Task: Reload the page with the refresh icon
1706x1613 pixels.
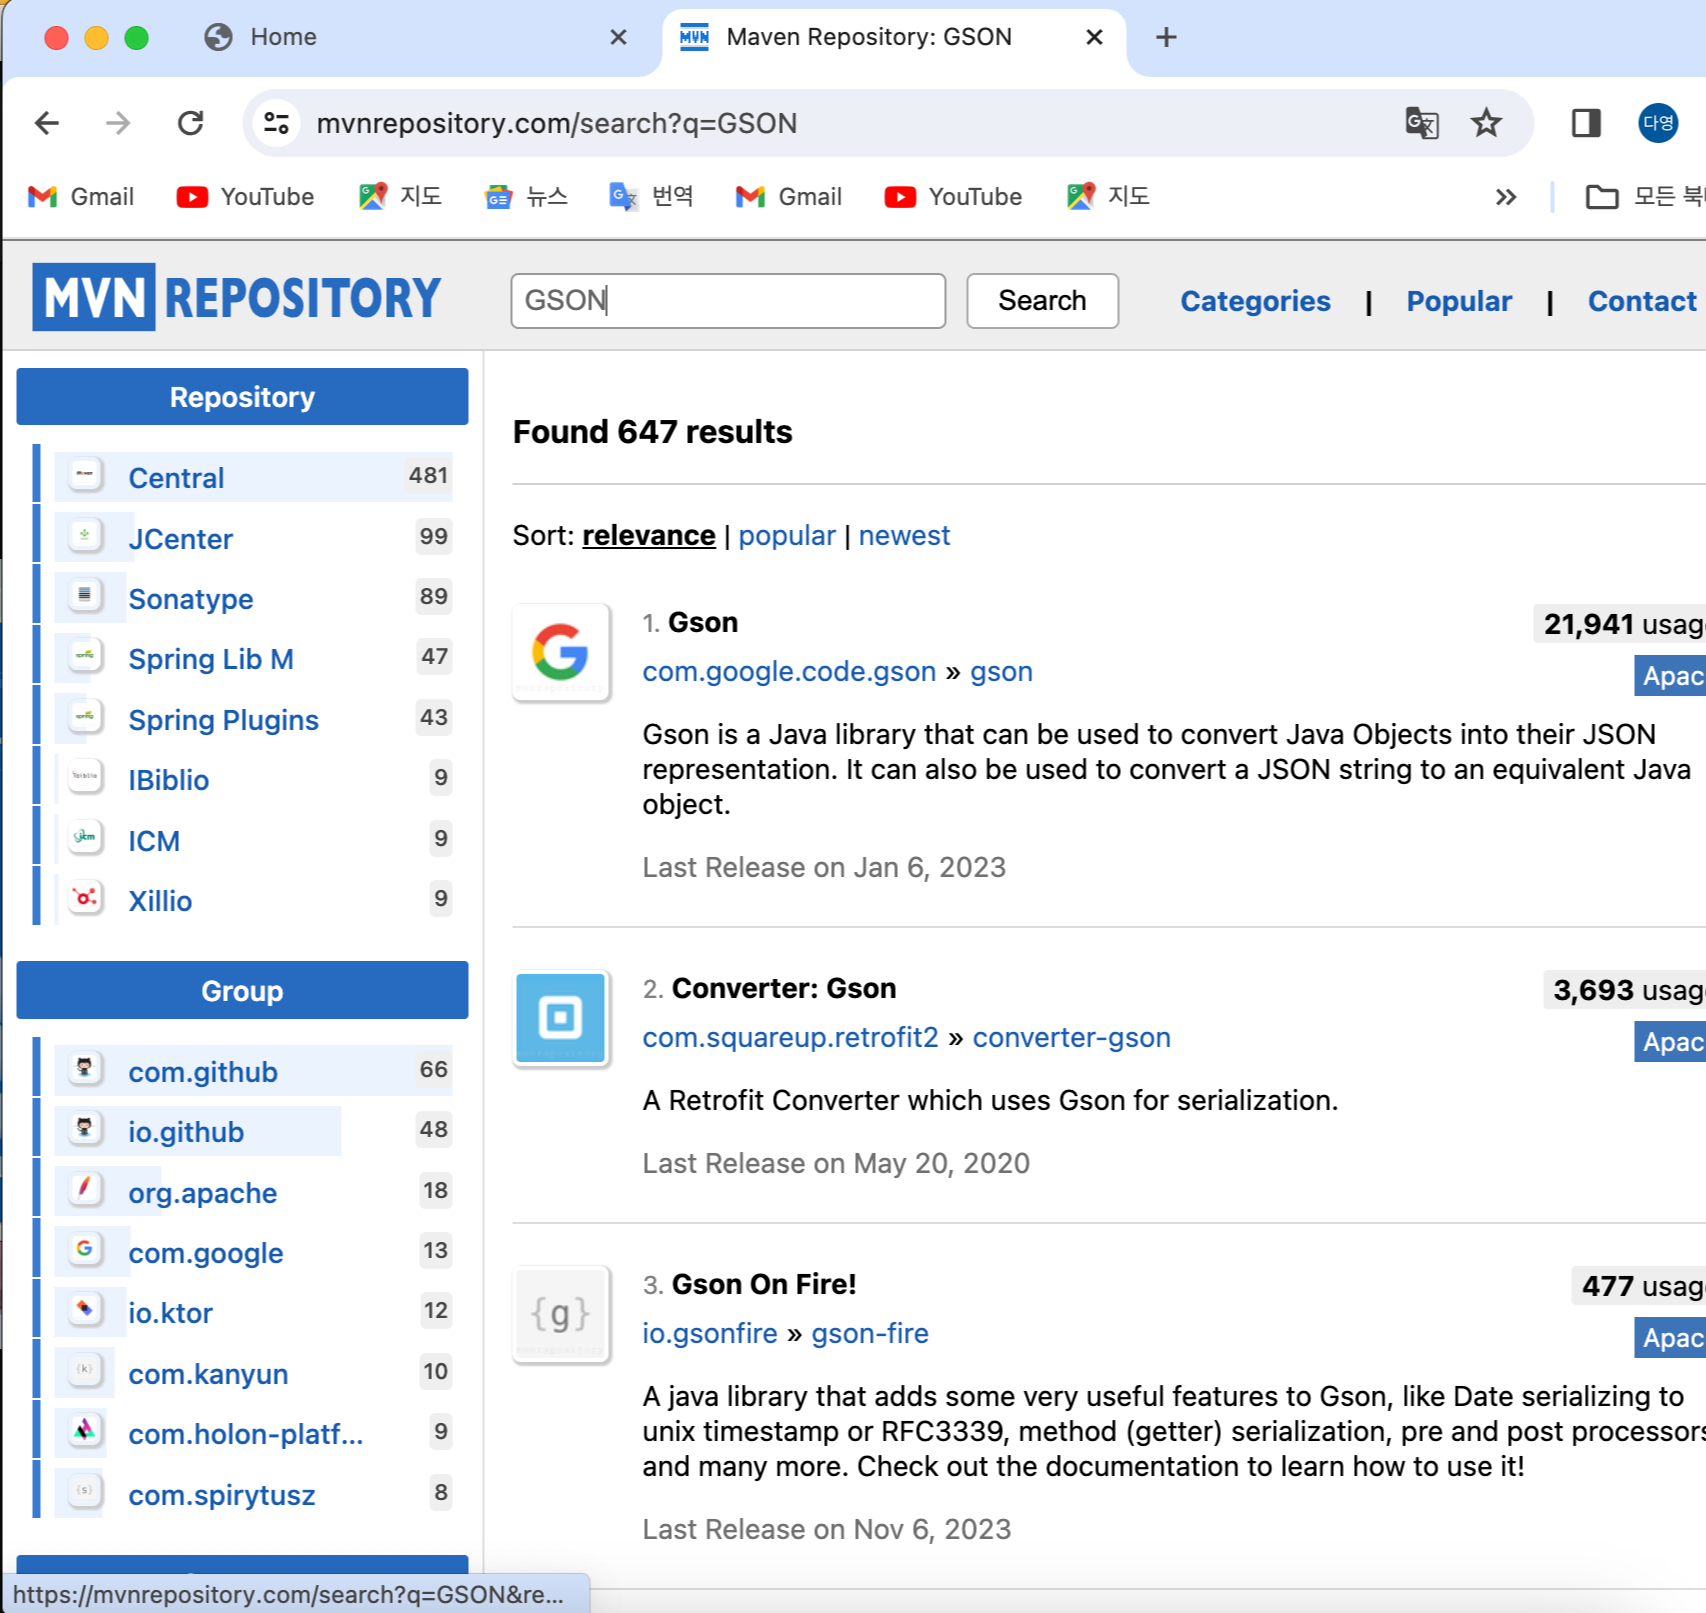Action: pyautogui.click(x=190, y=123)
